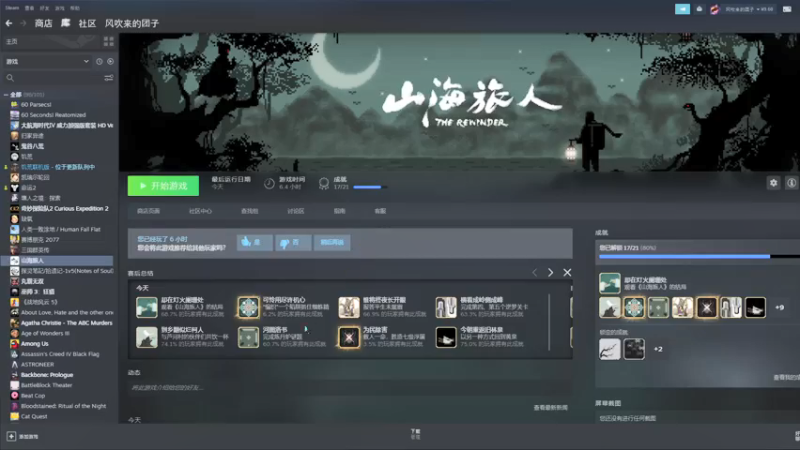Show +9 more unlocked achievements
Screen dimensions: 800x450
tap(780, 308)
